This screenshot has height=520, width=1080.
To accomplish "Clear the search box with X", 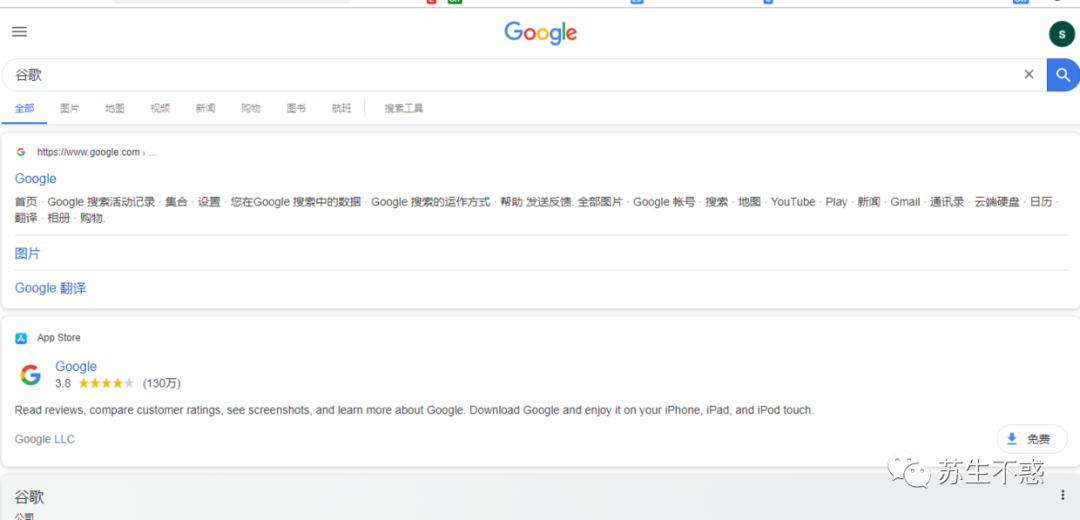I will point(1028,74).
